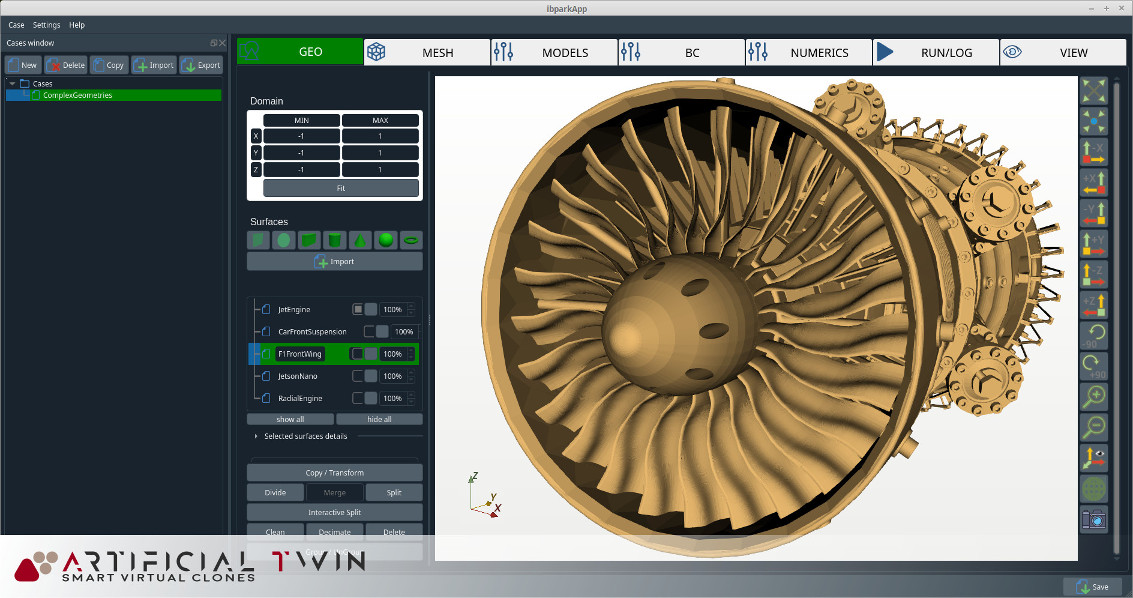1133x598 pixels.
Task: Click Fit under the Domain table
Action: [341, 188]
